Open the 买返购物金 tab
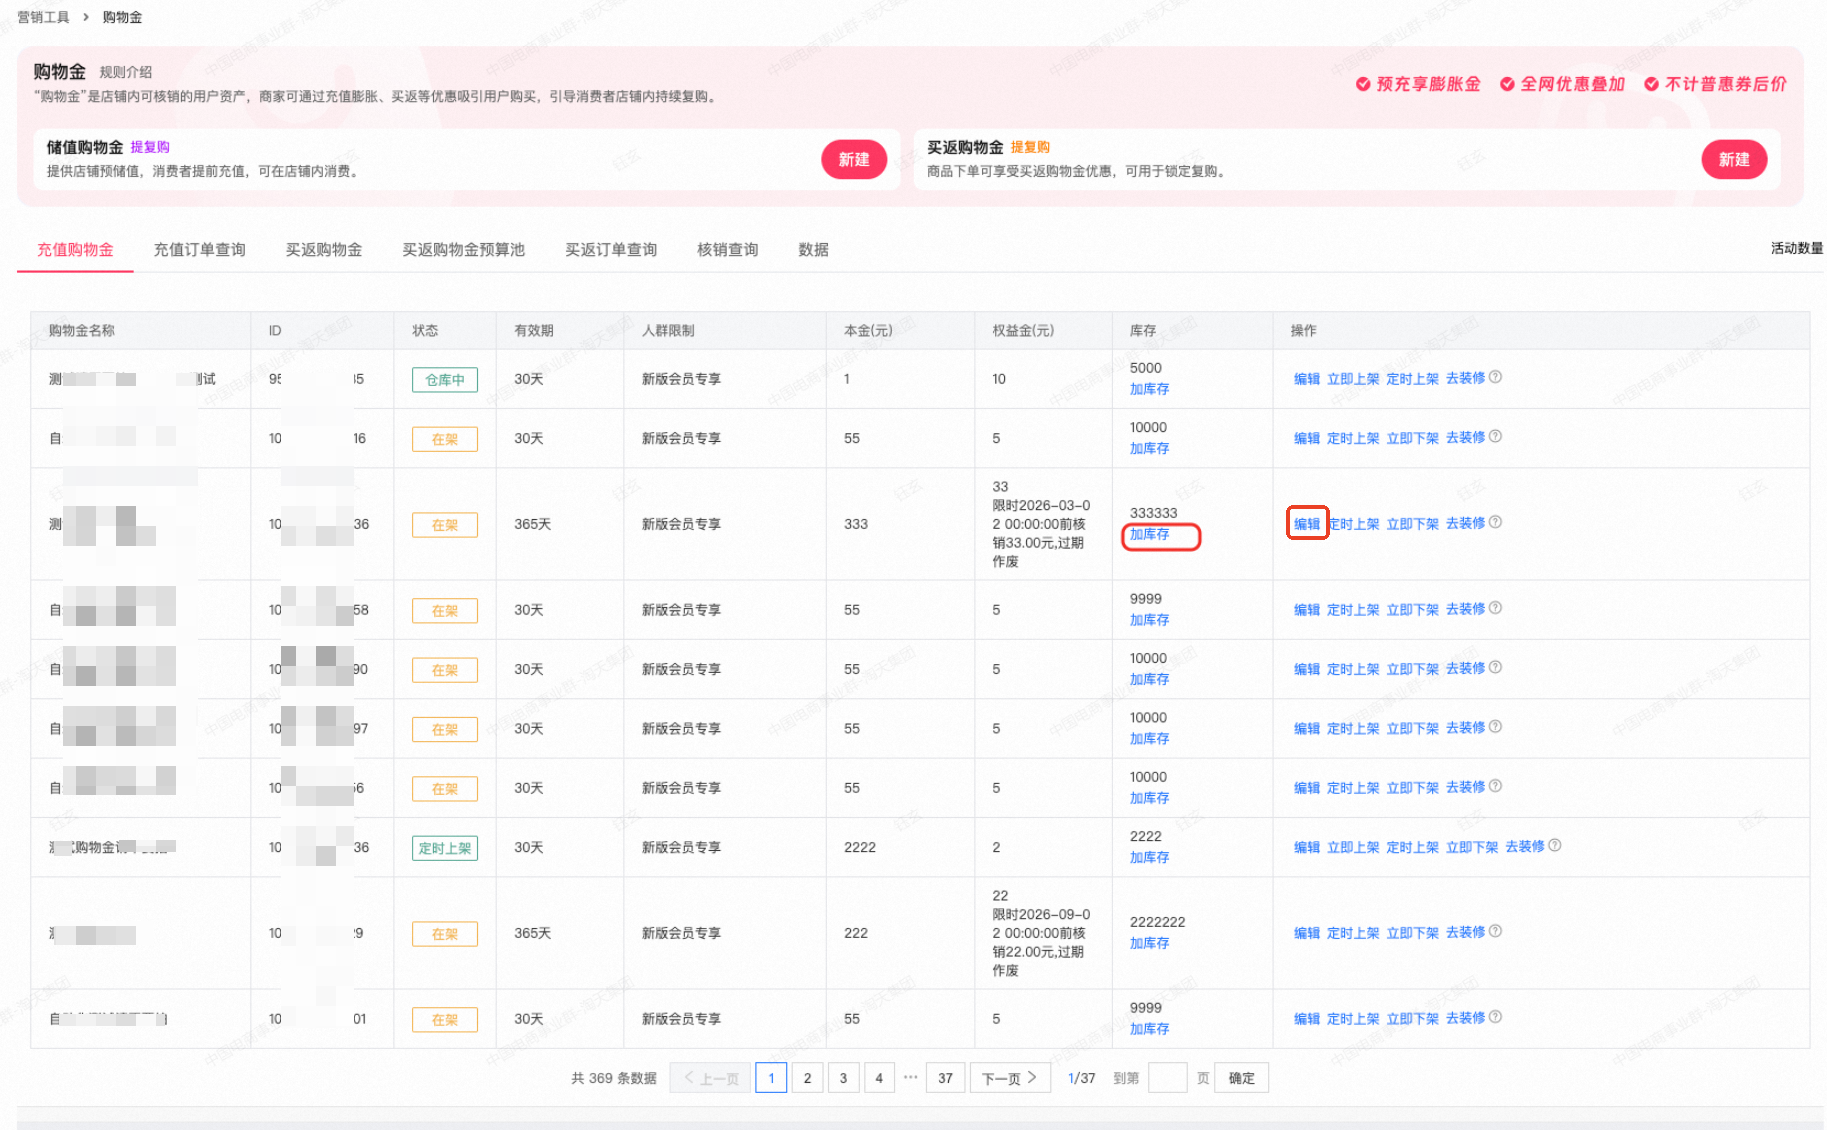This screenshot has height=1130, width=1827. pos(324,250)
